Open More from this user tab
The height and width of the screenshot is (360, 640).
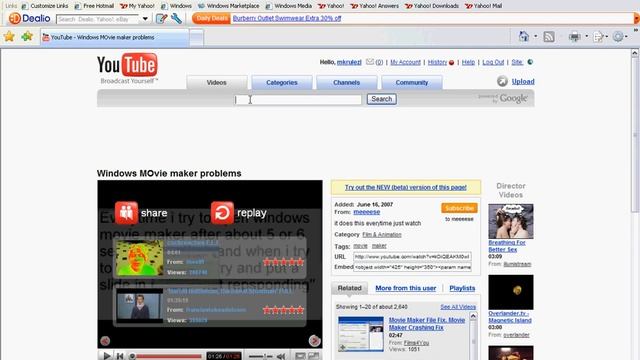click(x=406, y=288)
